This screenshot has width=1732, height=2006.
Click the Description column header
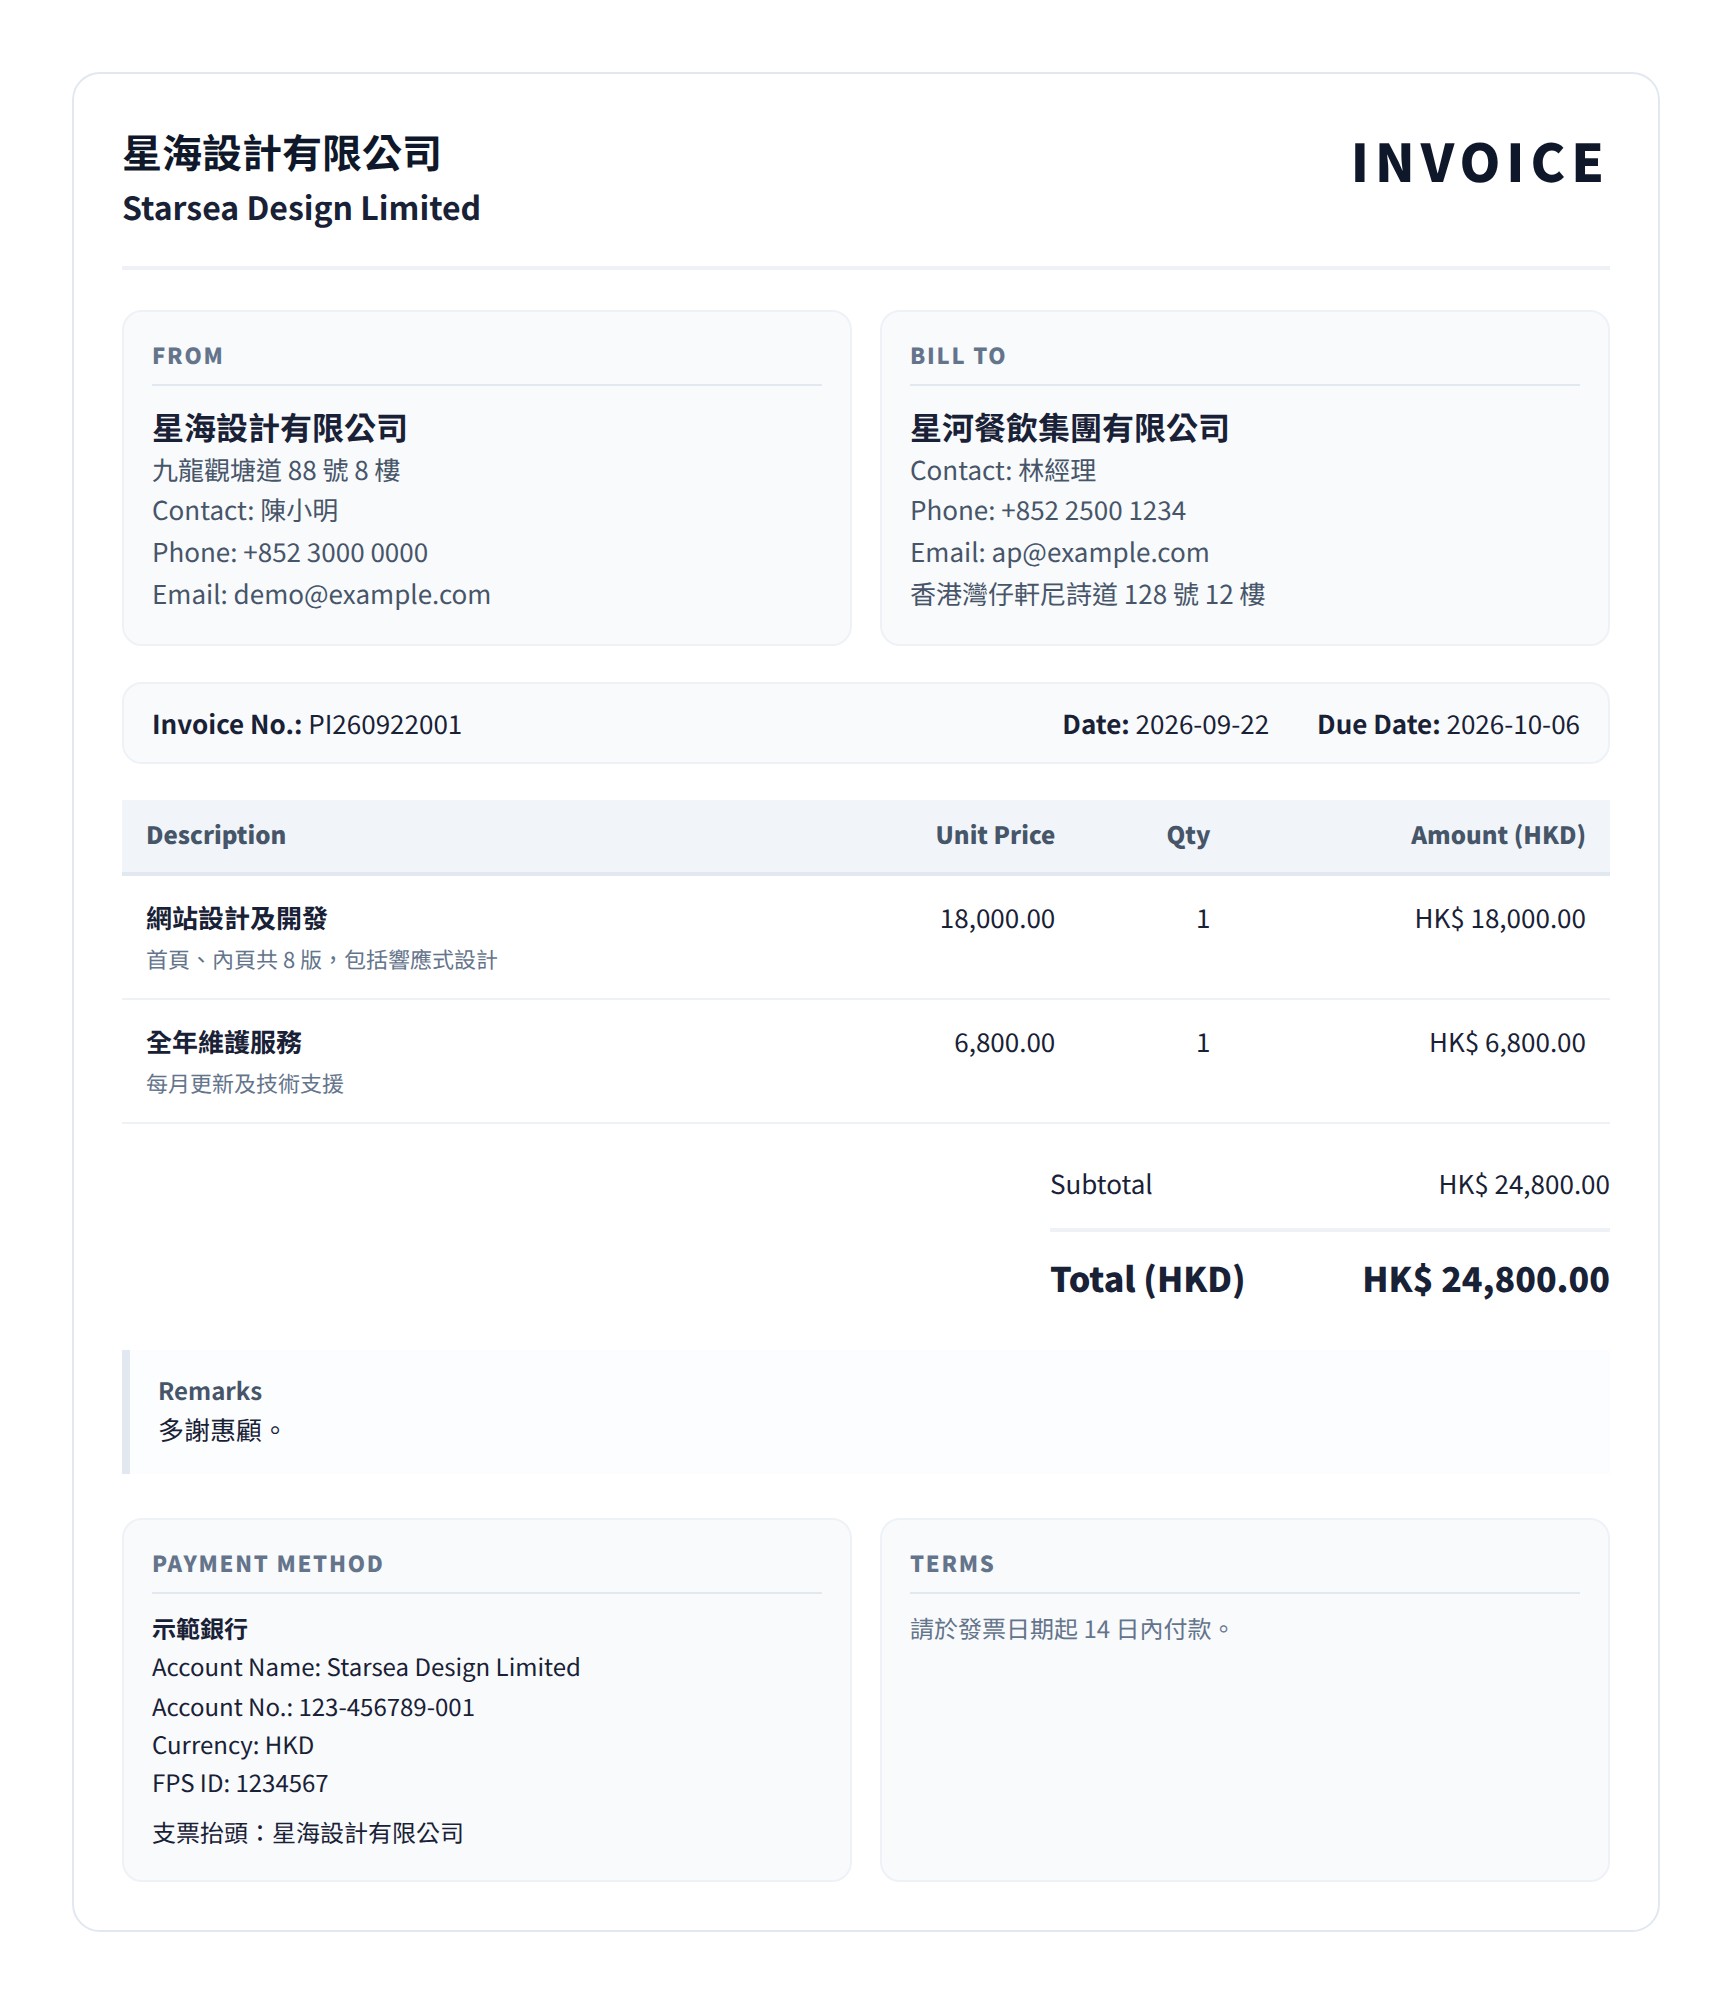click(x=216, y=835)
